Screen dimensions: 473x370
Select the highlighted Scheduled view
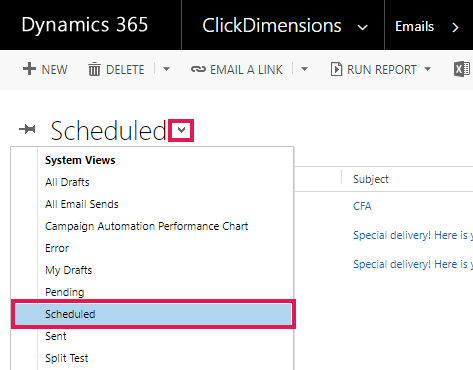tap(153, 314)
